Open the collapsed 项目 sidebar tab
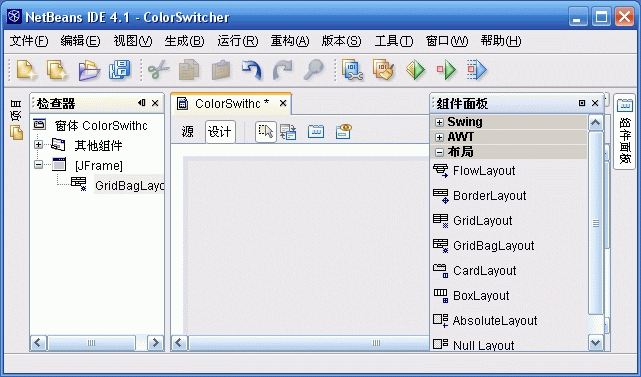 pyautogui.click(x=16, y=120)
